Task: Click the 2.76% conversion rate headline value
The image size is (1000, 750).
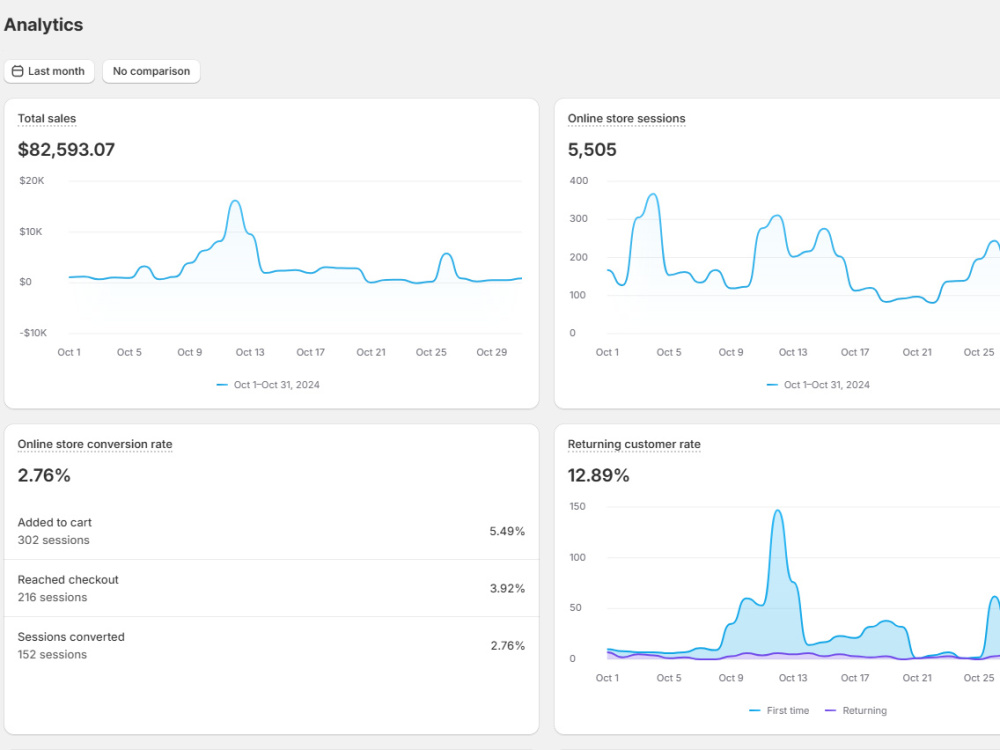Action: (x=44, y=476)
